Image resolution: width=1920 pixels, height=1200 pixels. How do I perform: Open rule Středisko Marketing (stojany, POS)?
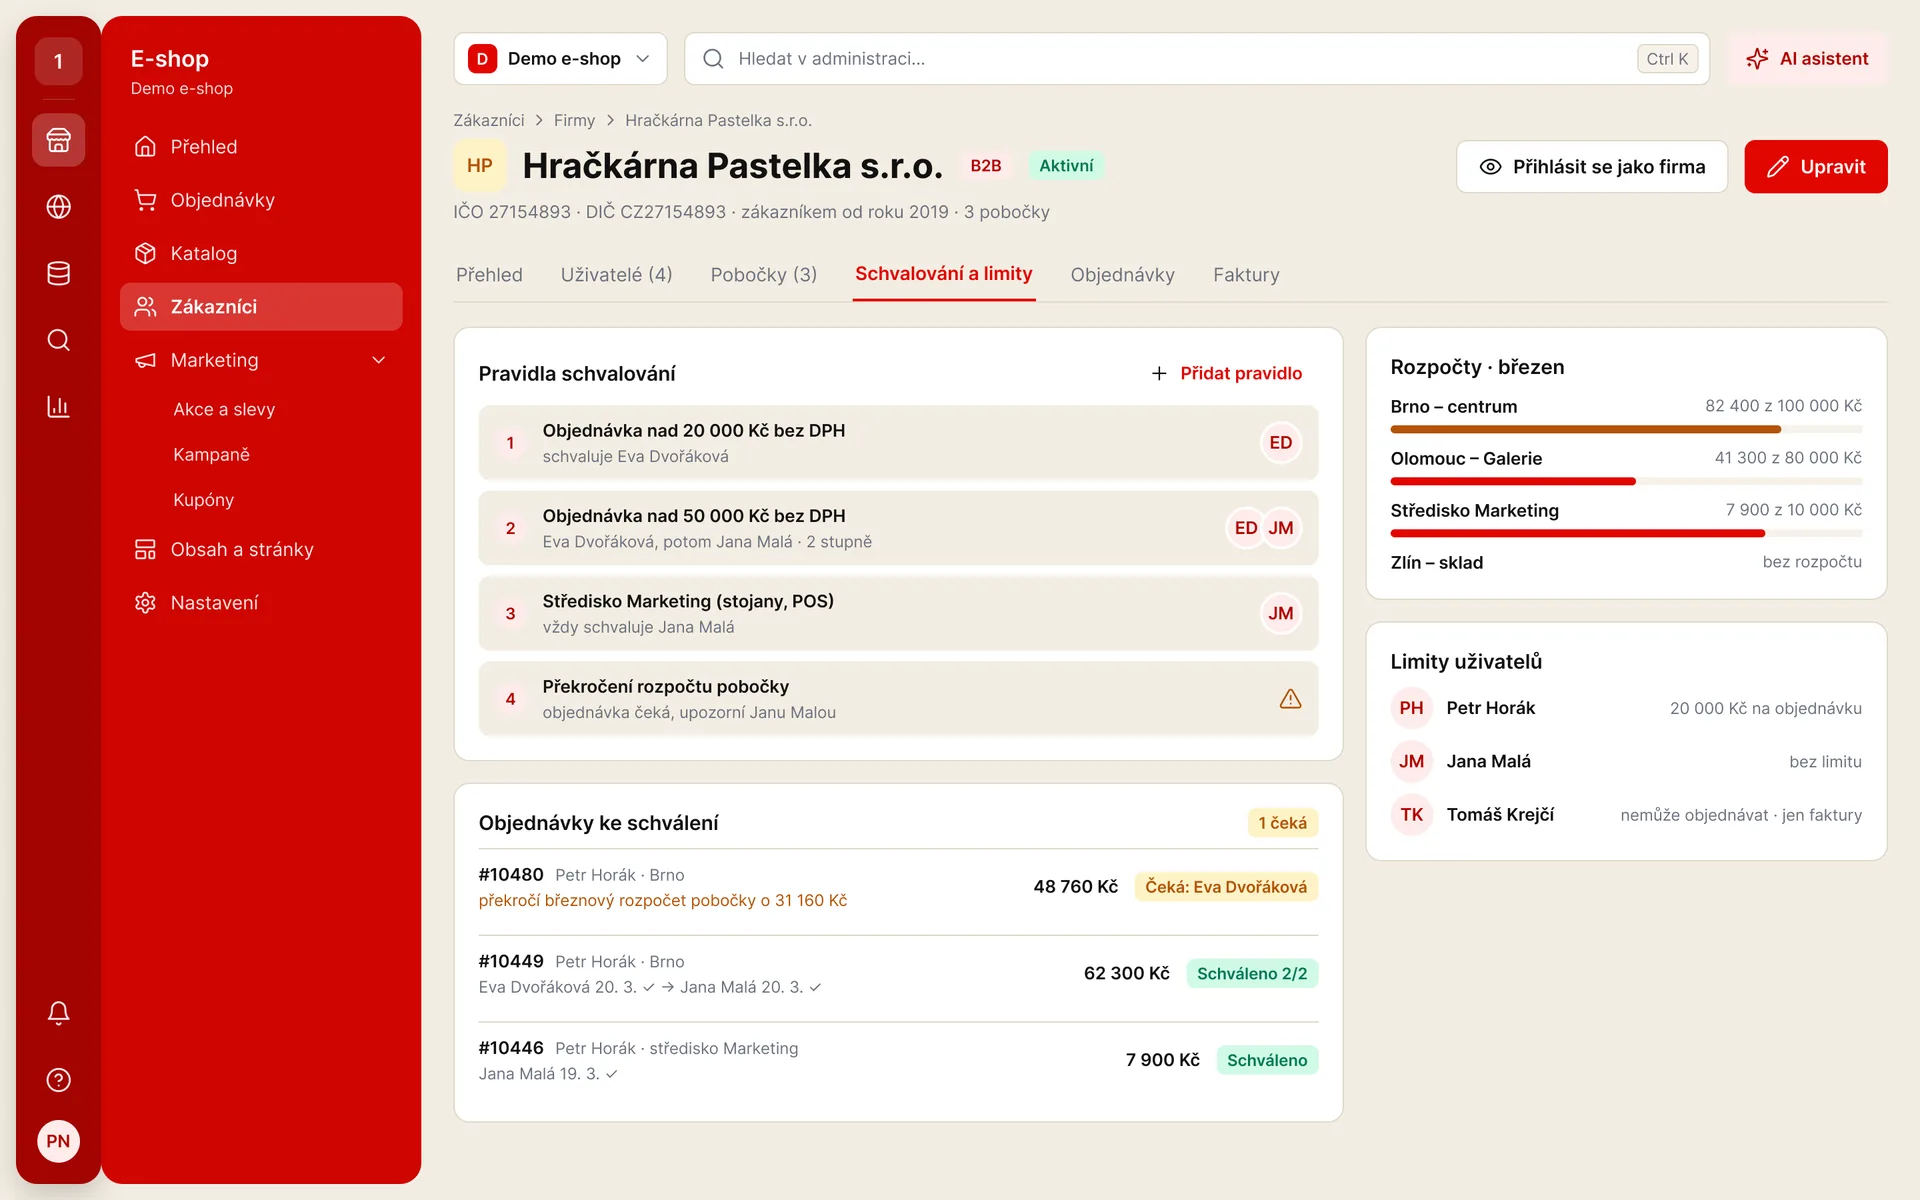898,614
